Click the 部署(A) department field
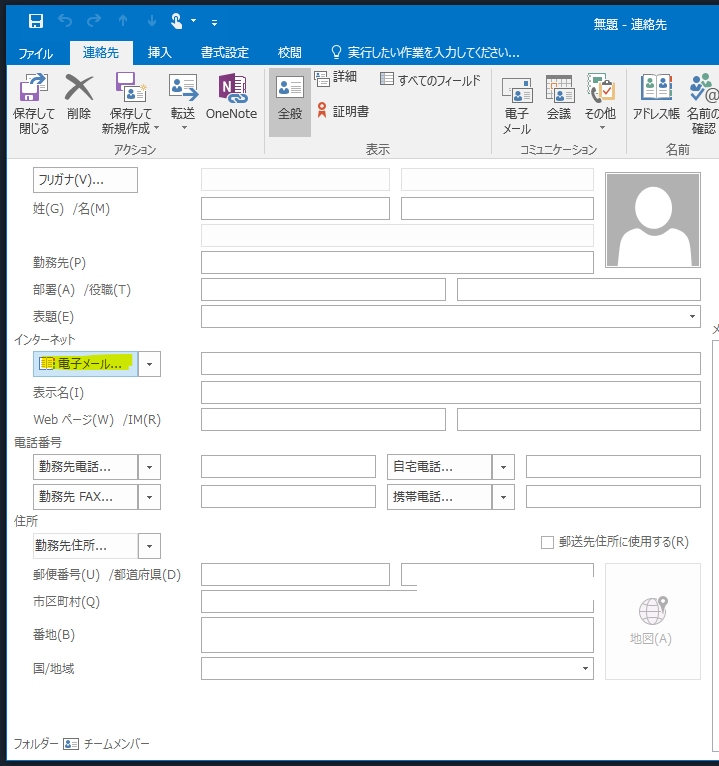Viewport: 719px width, 766px height. (x=323, y=290)
